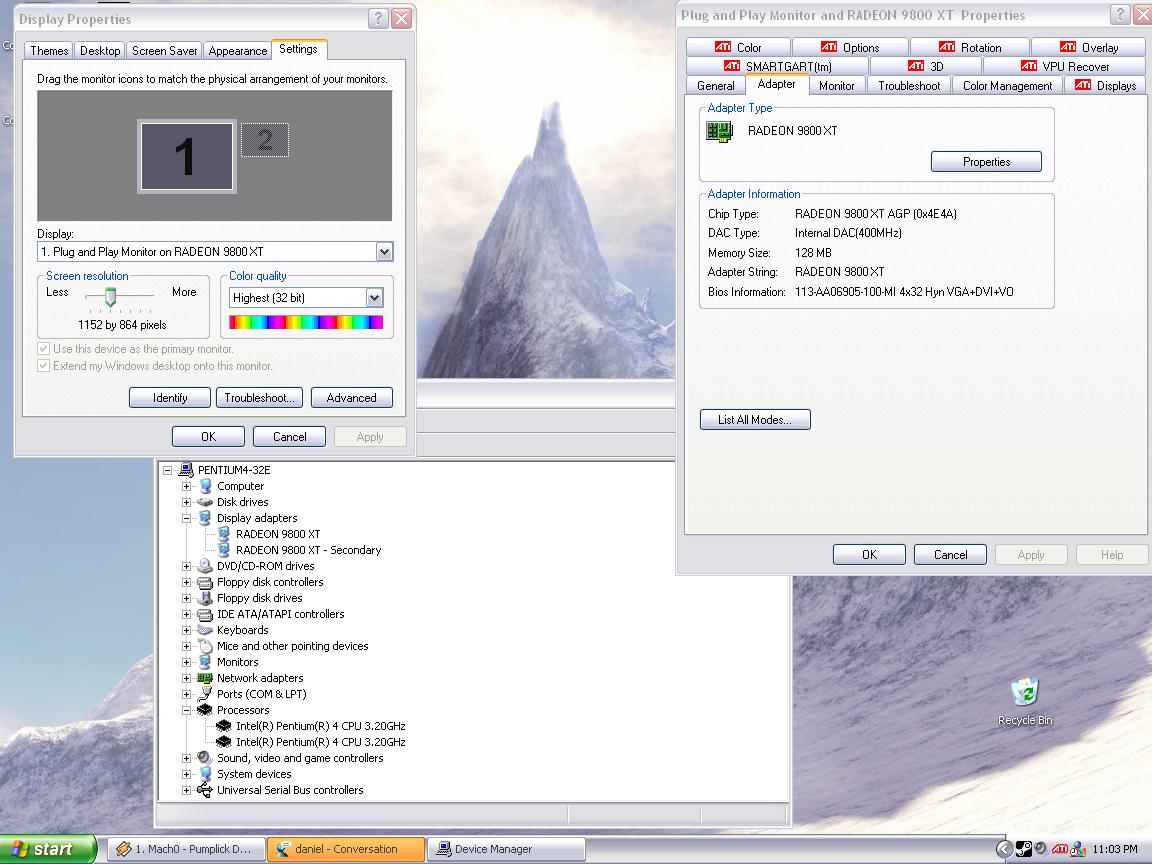Click the Ports (COM & LPT) icon

(205, 694)
